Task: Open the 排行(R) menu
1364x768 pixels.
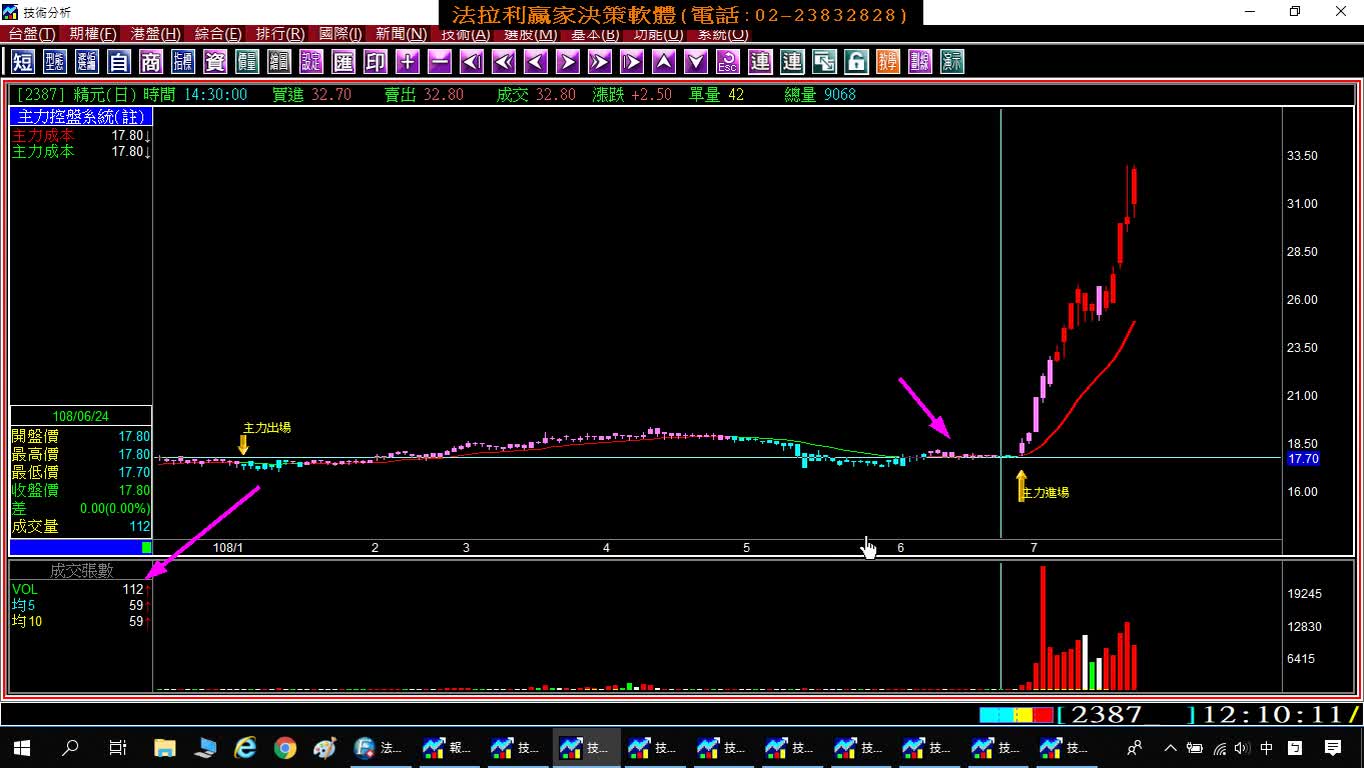Action: click(280, 34)
